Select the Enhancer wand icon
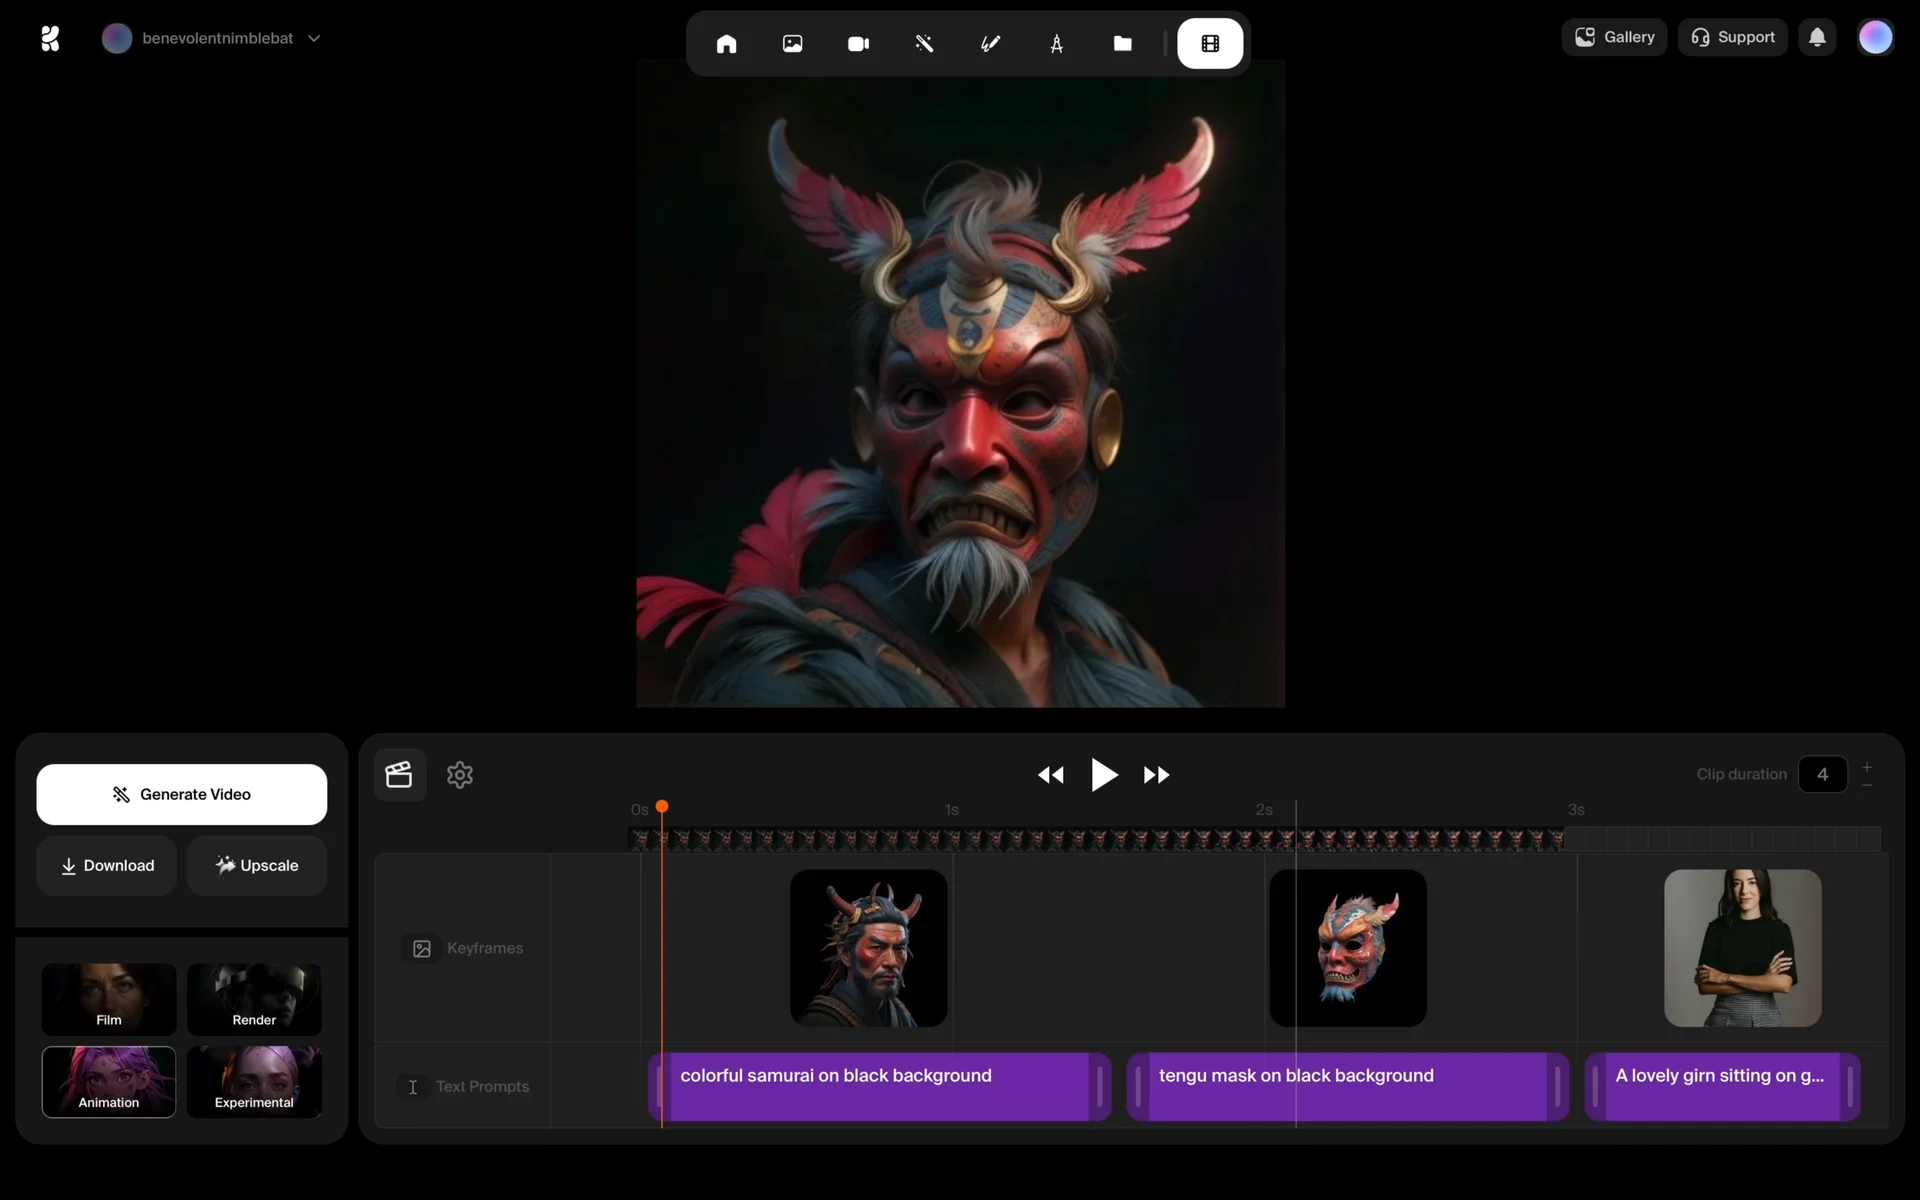 point(924,44)
